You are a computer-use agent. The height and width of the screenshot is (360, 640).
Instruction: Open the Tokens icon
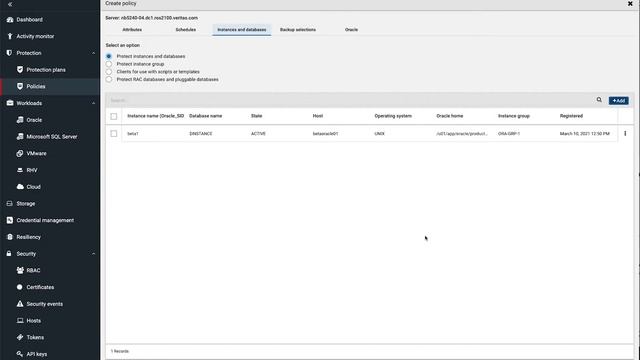pyautogui.click(x=20, y=337)
